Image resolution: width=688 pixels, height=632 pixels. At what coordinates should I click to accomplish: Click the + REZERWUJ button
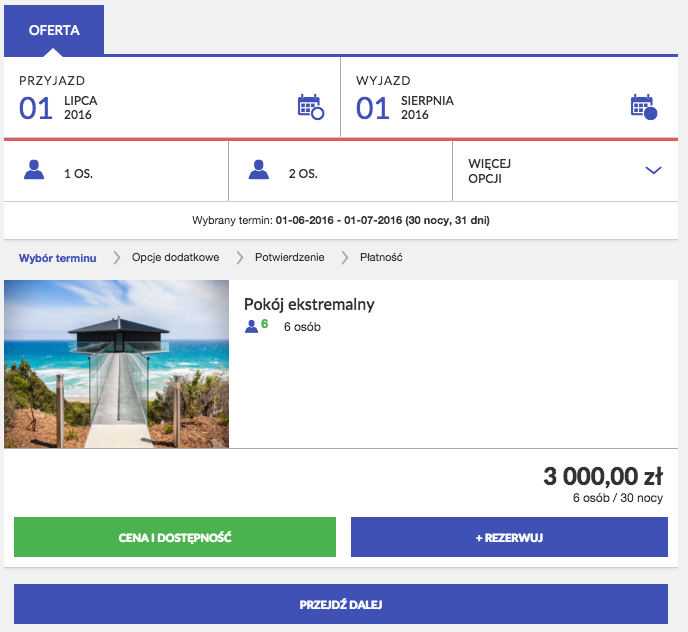(x=509, y=537)
